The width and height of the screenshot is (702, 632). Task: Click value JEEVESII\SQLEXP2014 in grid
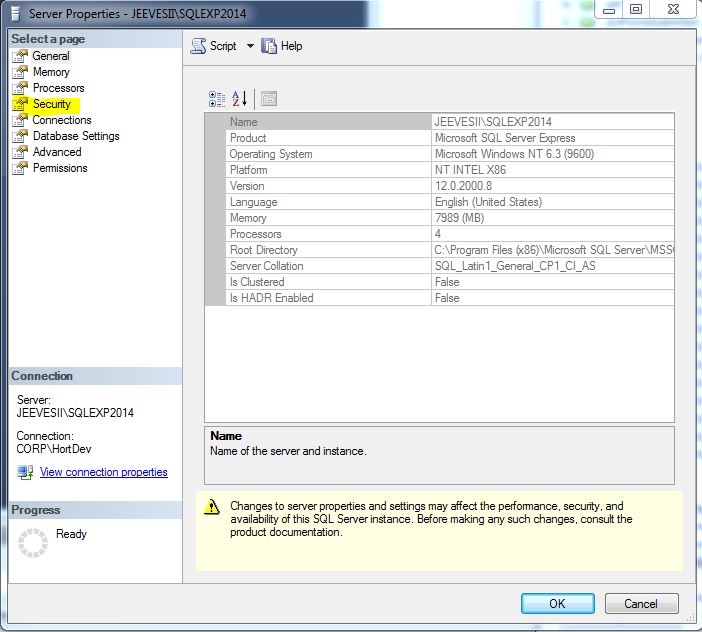(493, 122)
